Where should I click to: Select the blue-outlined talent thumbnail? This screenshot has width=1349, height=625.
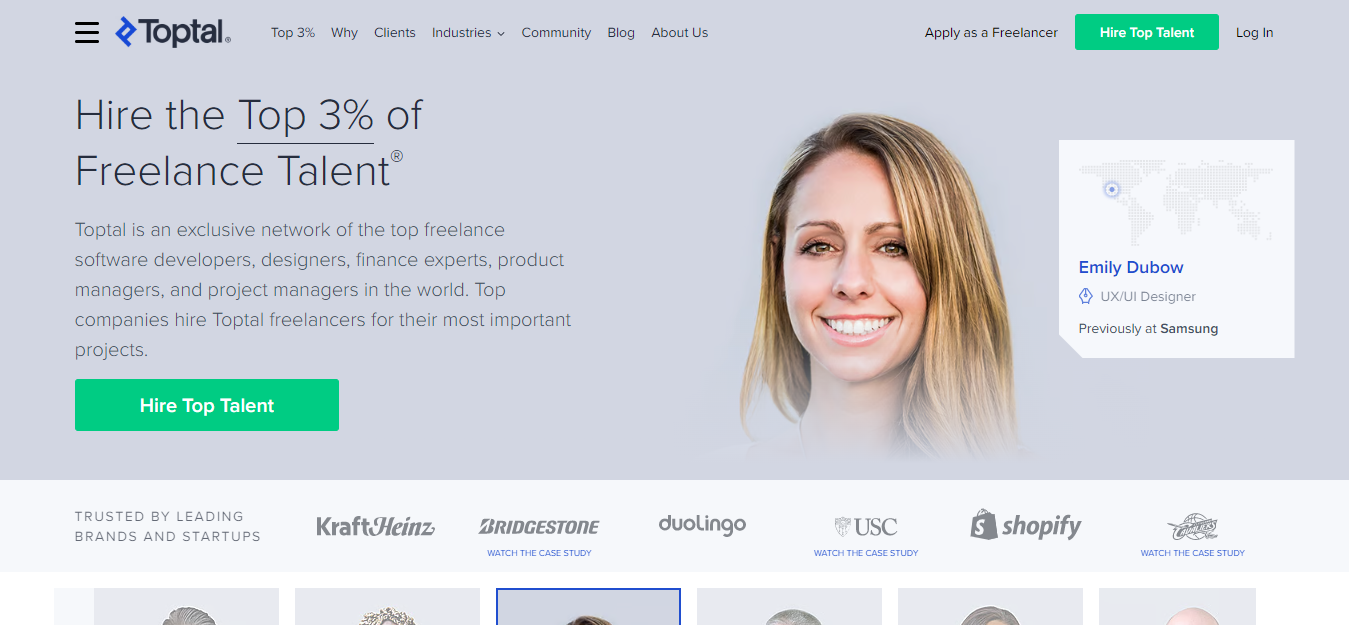[589, 606]
